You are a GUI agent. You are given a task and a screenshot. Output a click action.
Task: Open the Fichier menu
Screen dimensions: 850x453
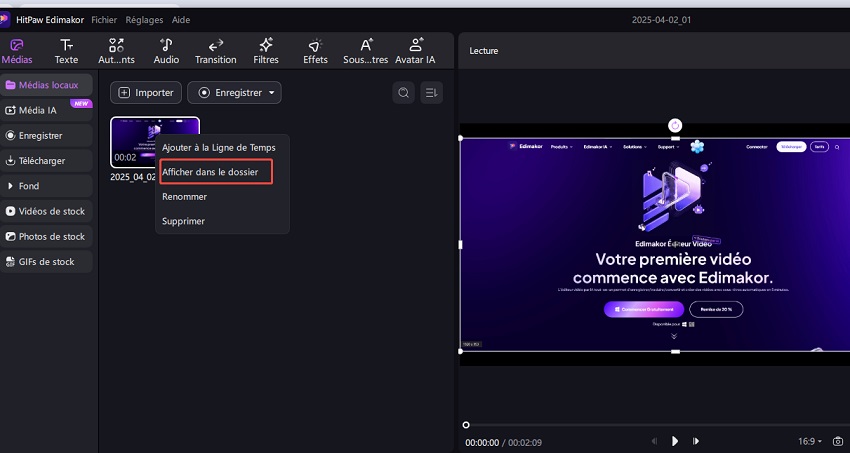click(104, 20)
